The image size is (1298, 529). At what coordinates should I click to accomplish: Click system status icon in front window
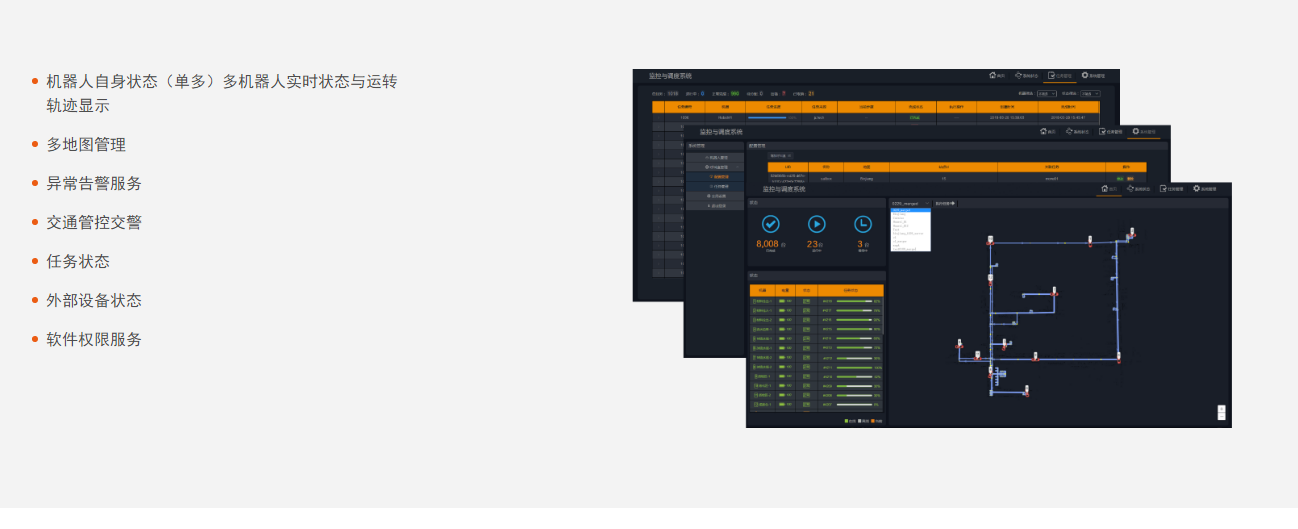pyautogui.click(x=1131, y=188)
